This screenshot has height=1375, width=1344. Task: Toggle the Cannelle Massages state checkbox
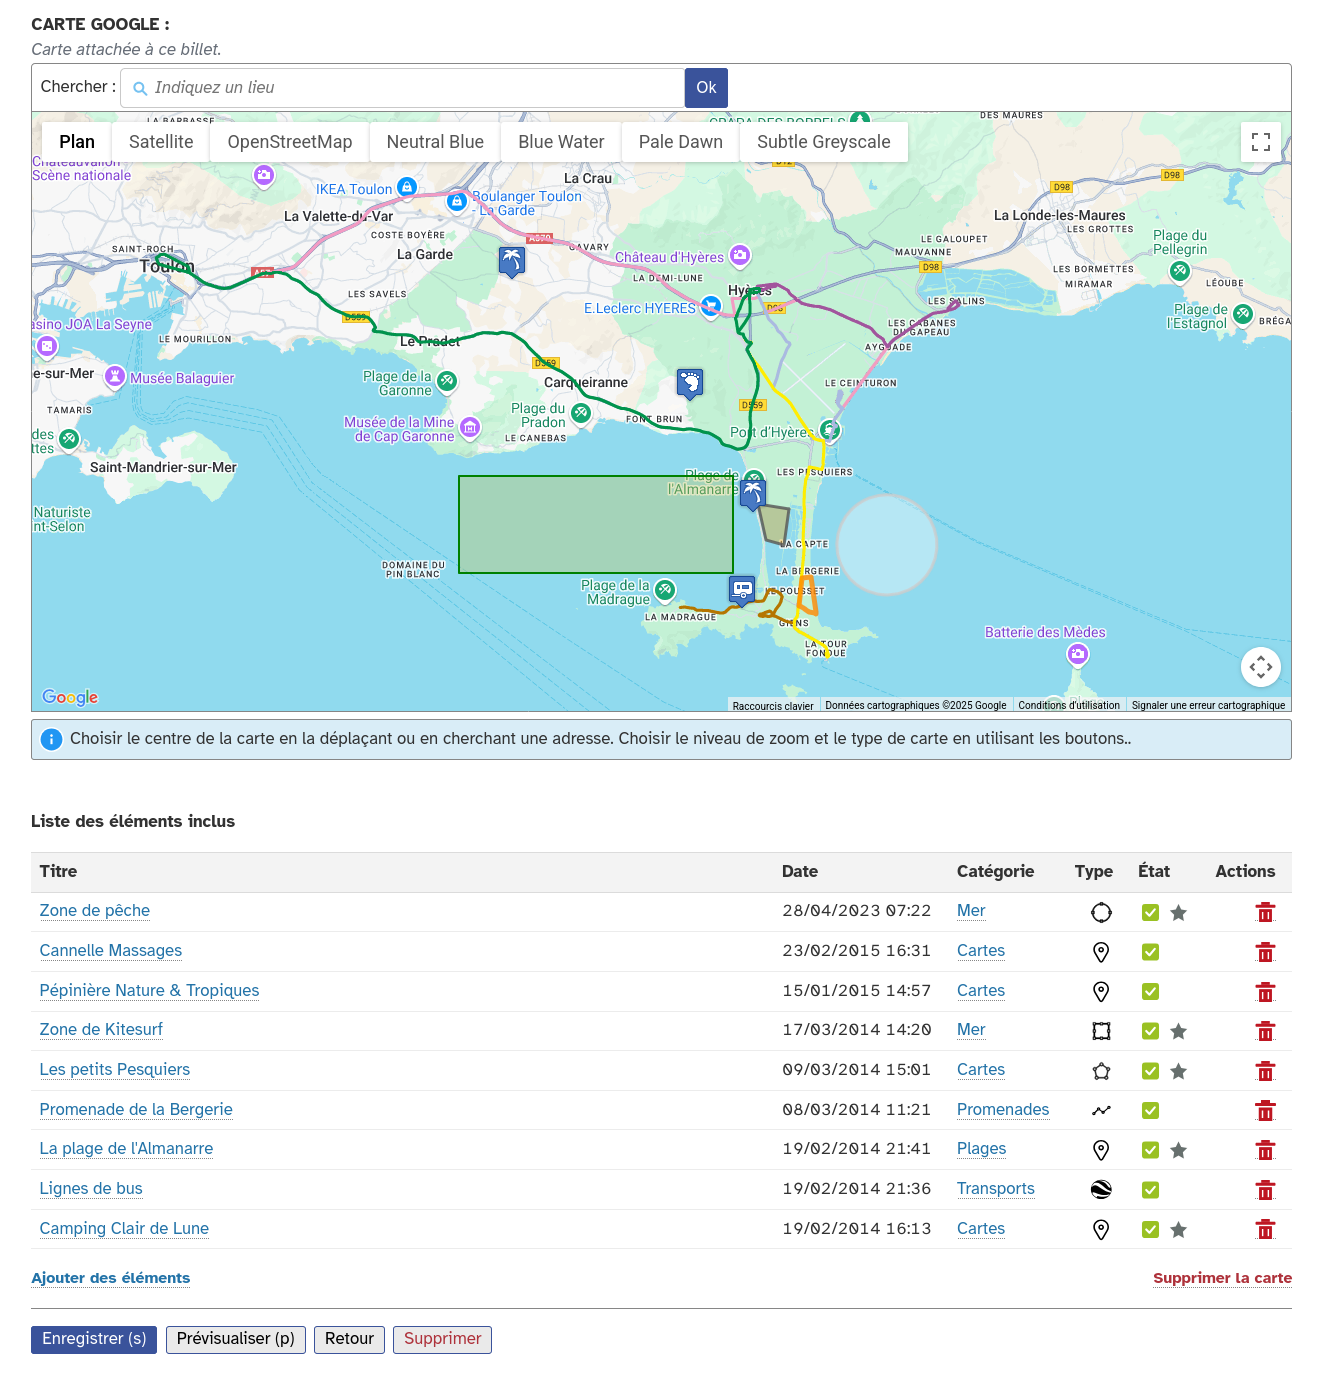tap(1150, 952)
